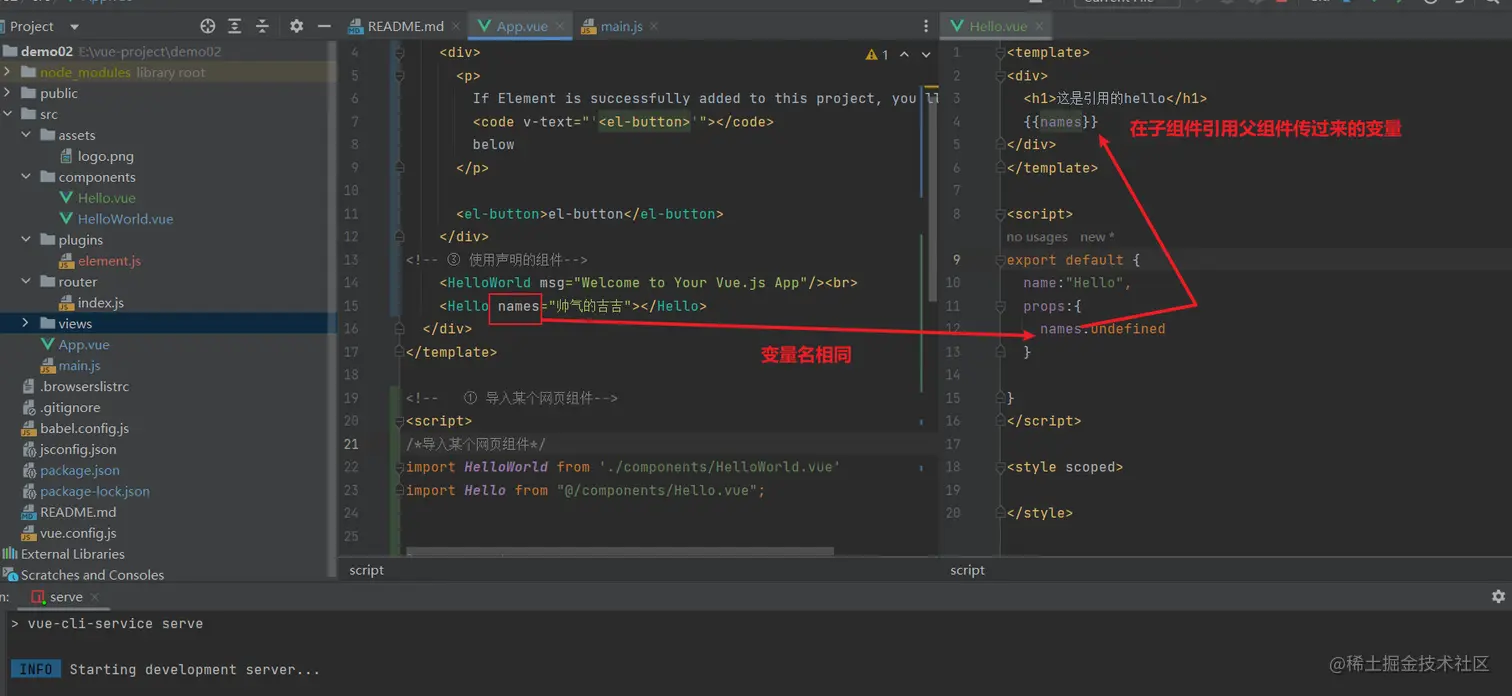Viewport: 1512px width, 696px height.
Task: Click the 'import Hello from' line 23
Action: [x=585, y=490]
